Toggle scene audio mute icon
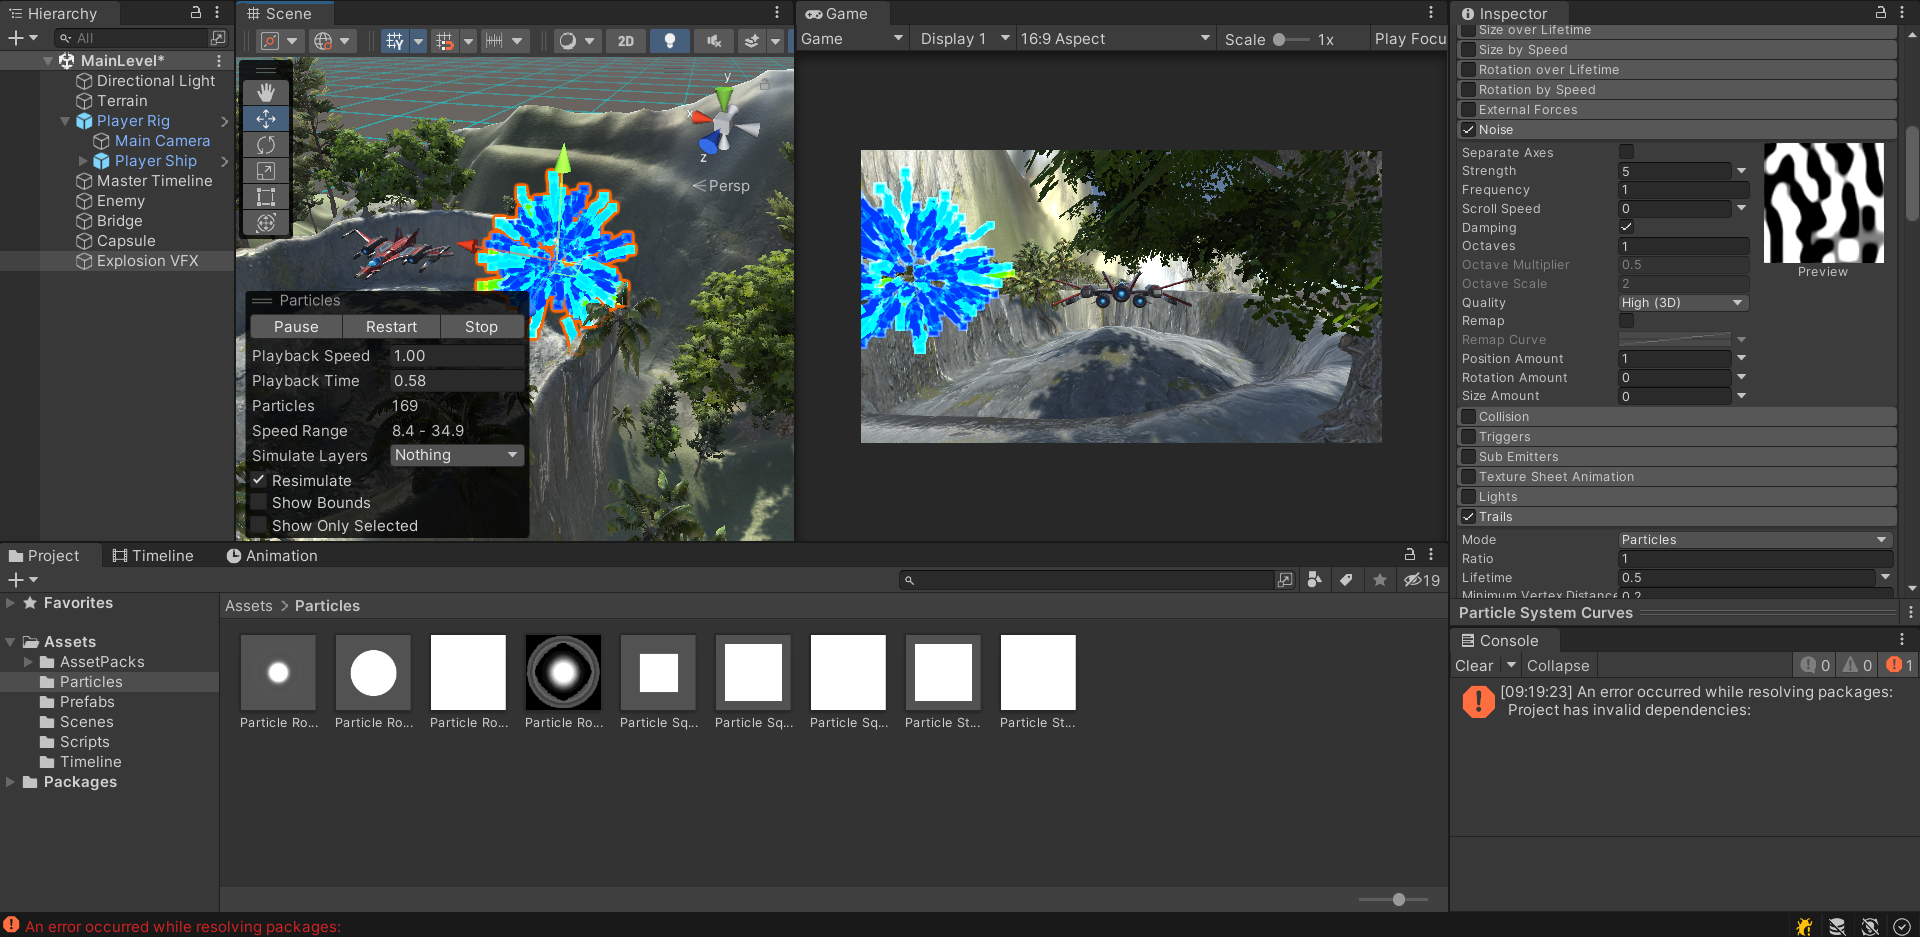This screenshot has height=937, width=1920. (x=713, y=41)
